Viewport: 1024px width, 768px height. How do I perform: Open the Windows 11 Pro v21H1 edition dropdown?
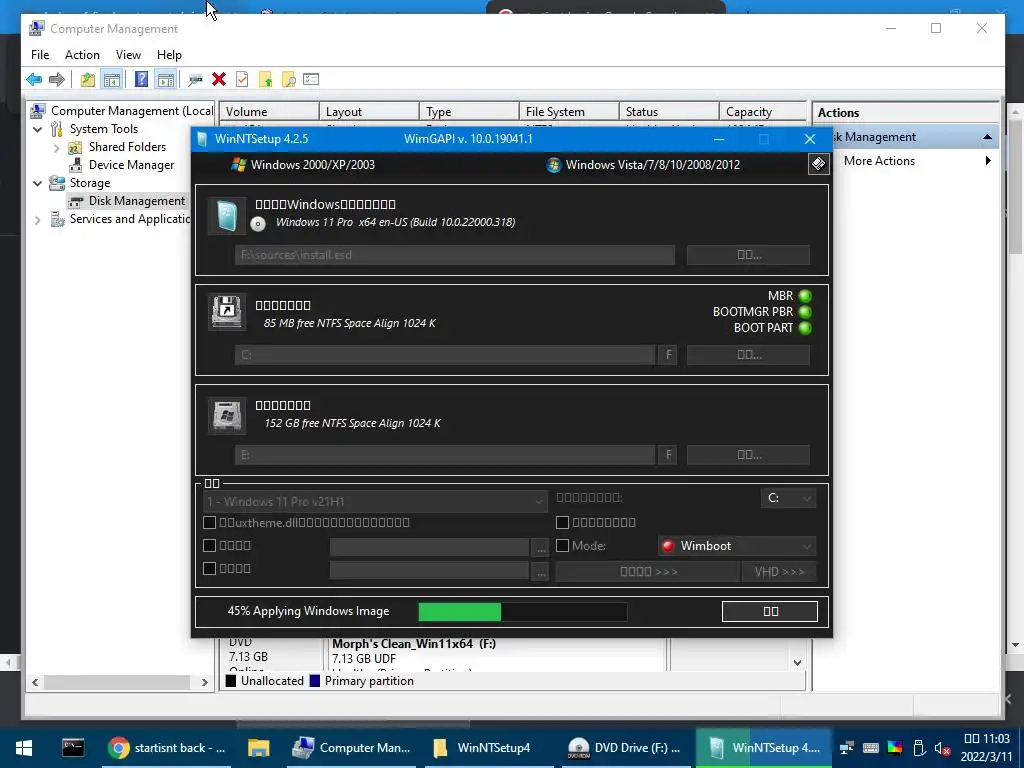pyautogui.click(x=375, y=502)
